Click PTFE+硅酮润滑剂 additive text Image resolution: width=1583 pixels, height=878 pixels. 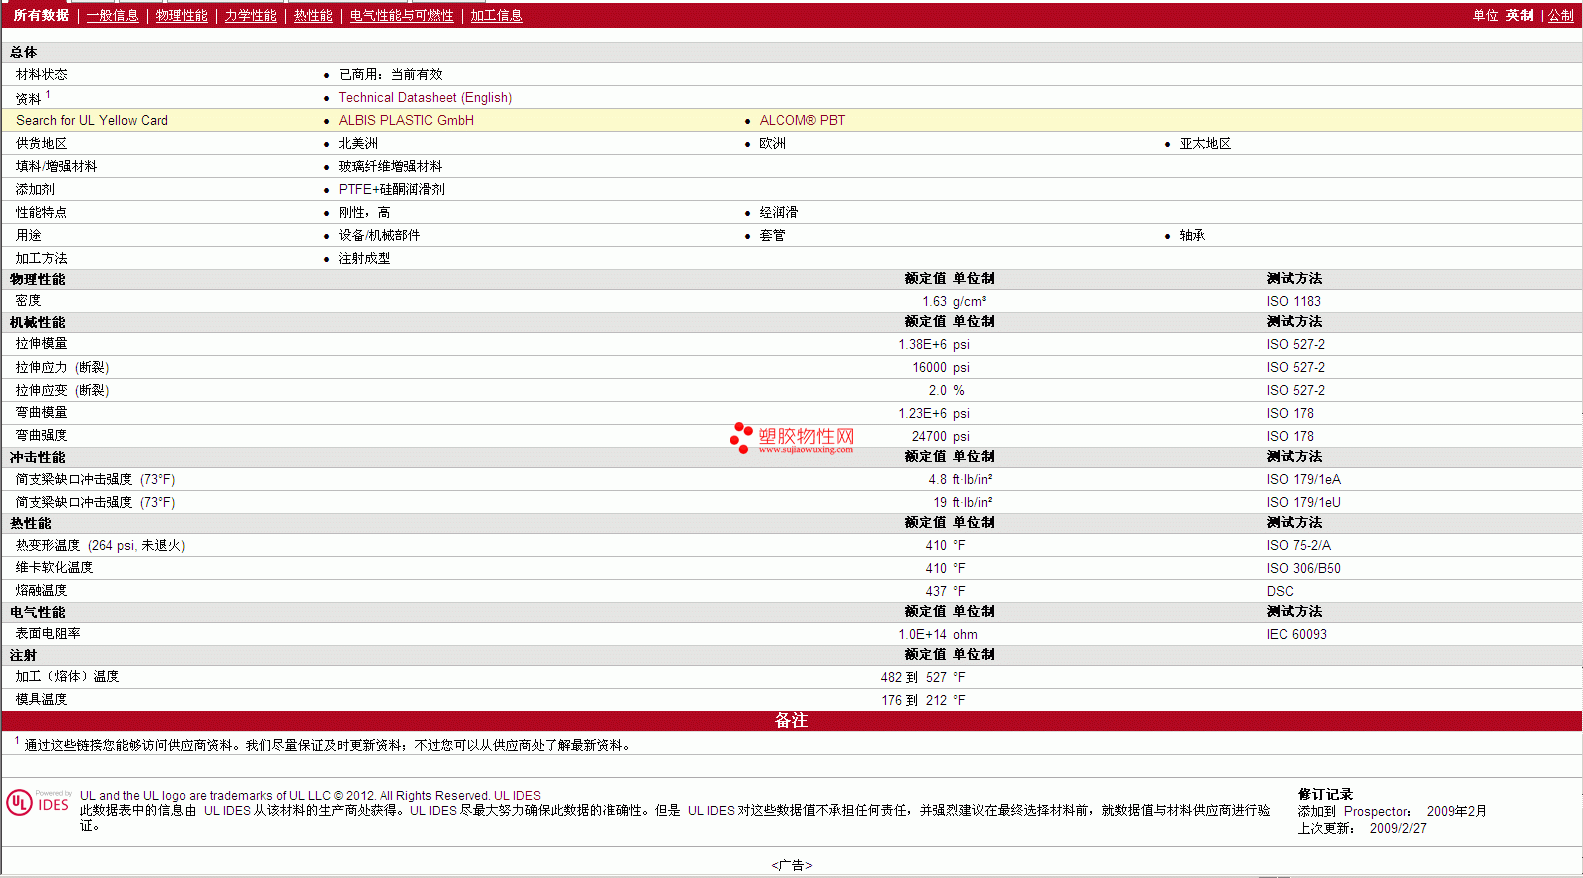(391, 190)
